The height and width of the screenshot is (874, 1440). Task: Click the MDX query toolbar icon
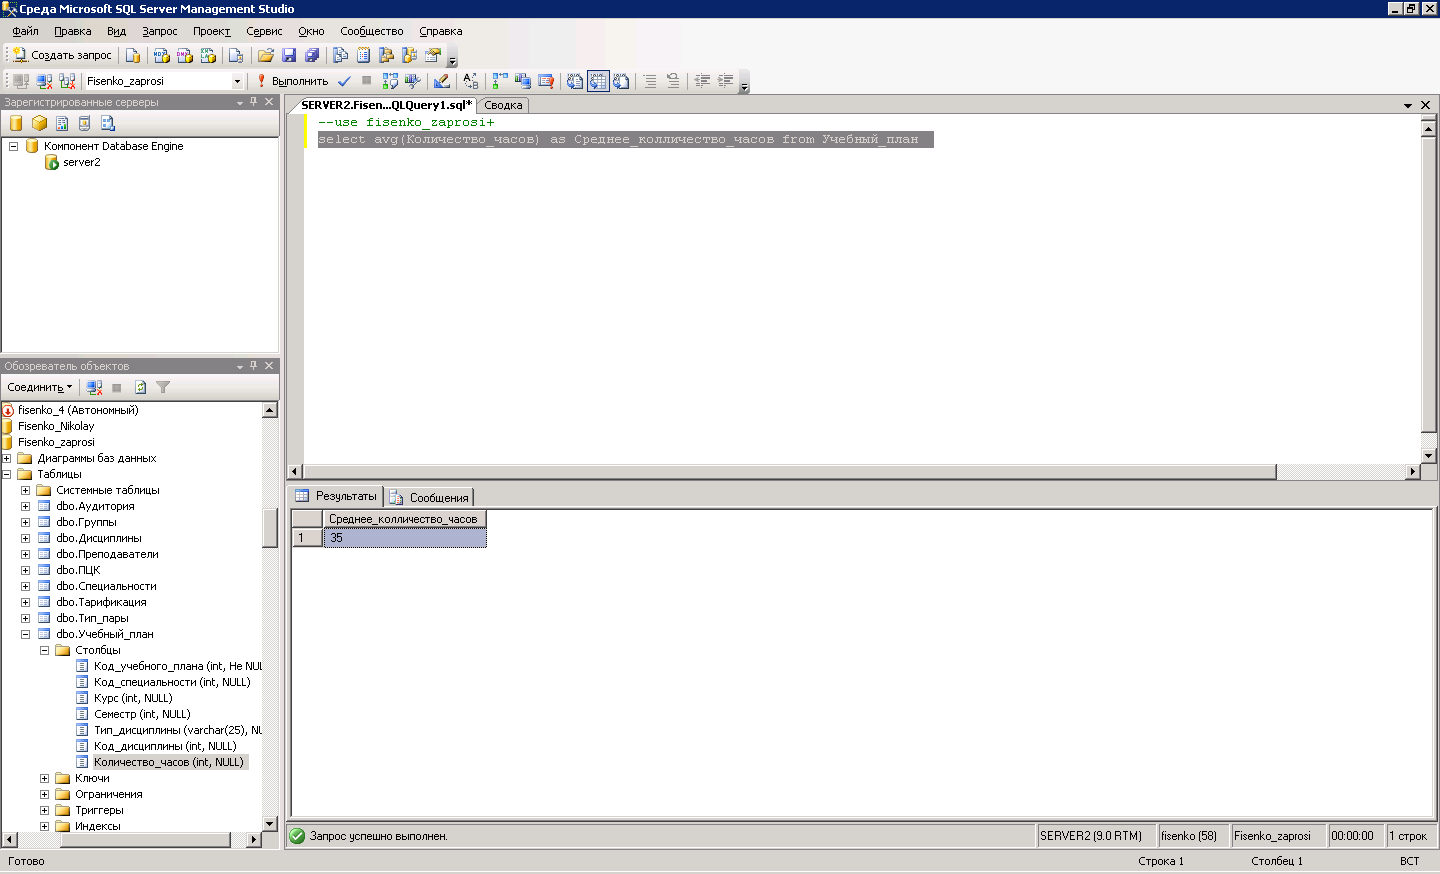tap(161, 55)
